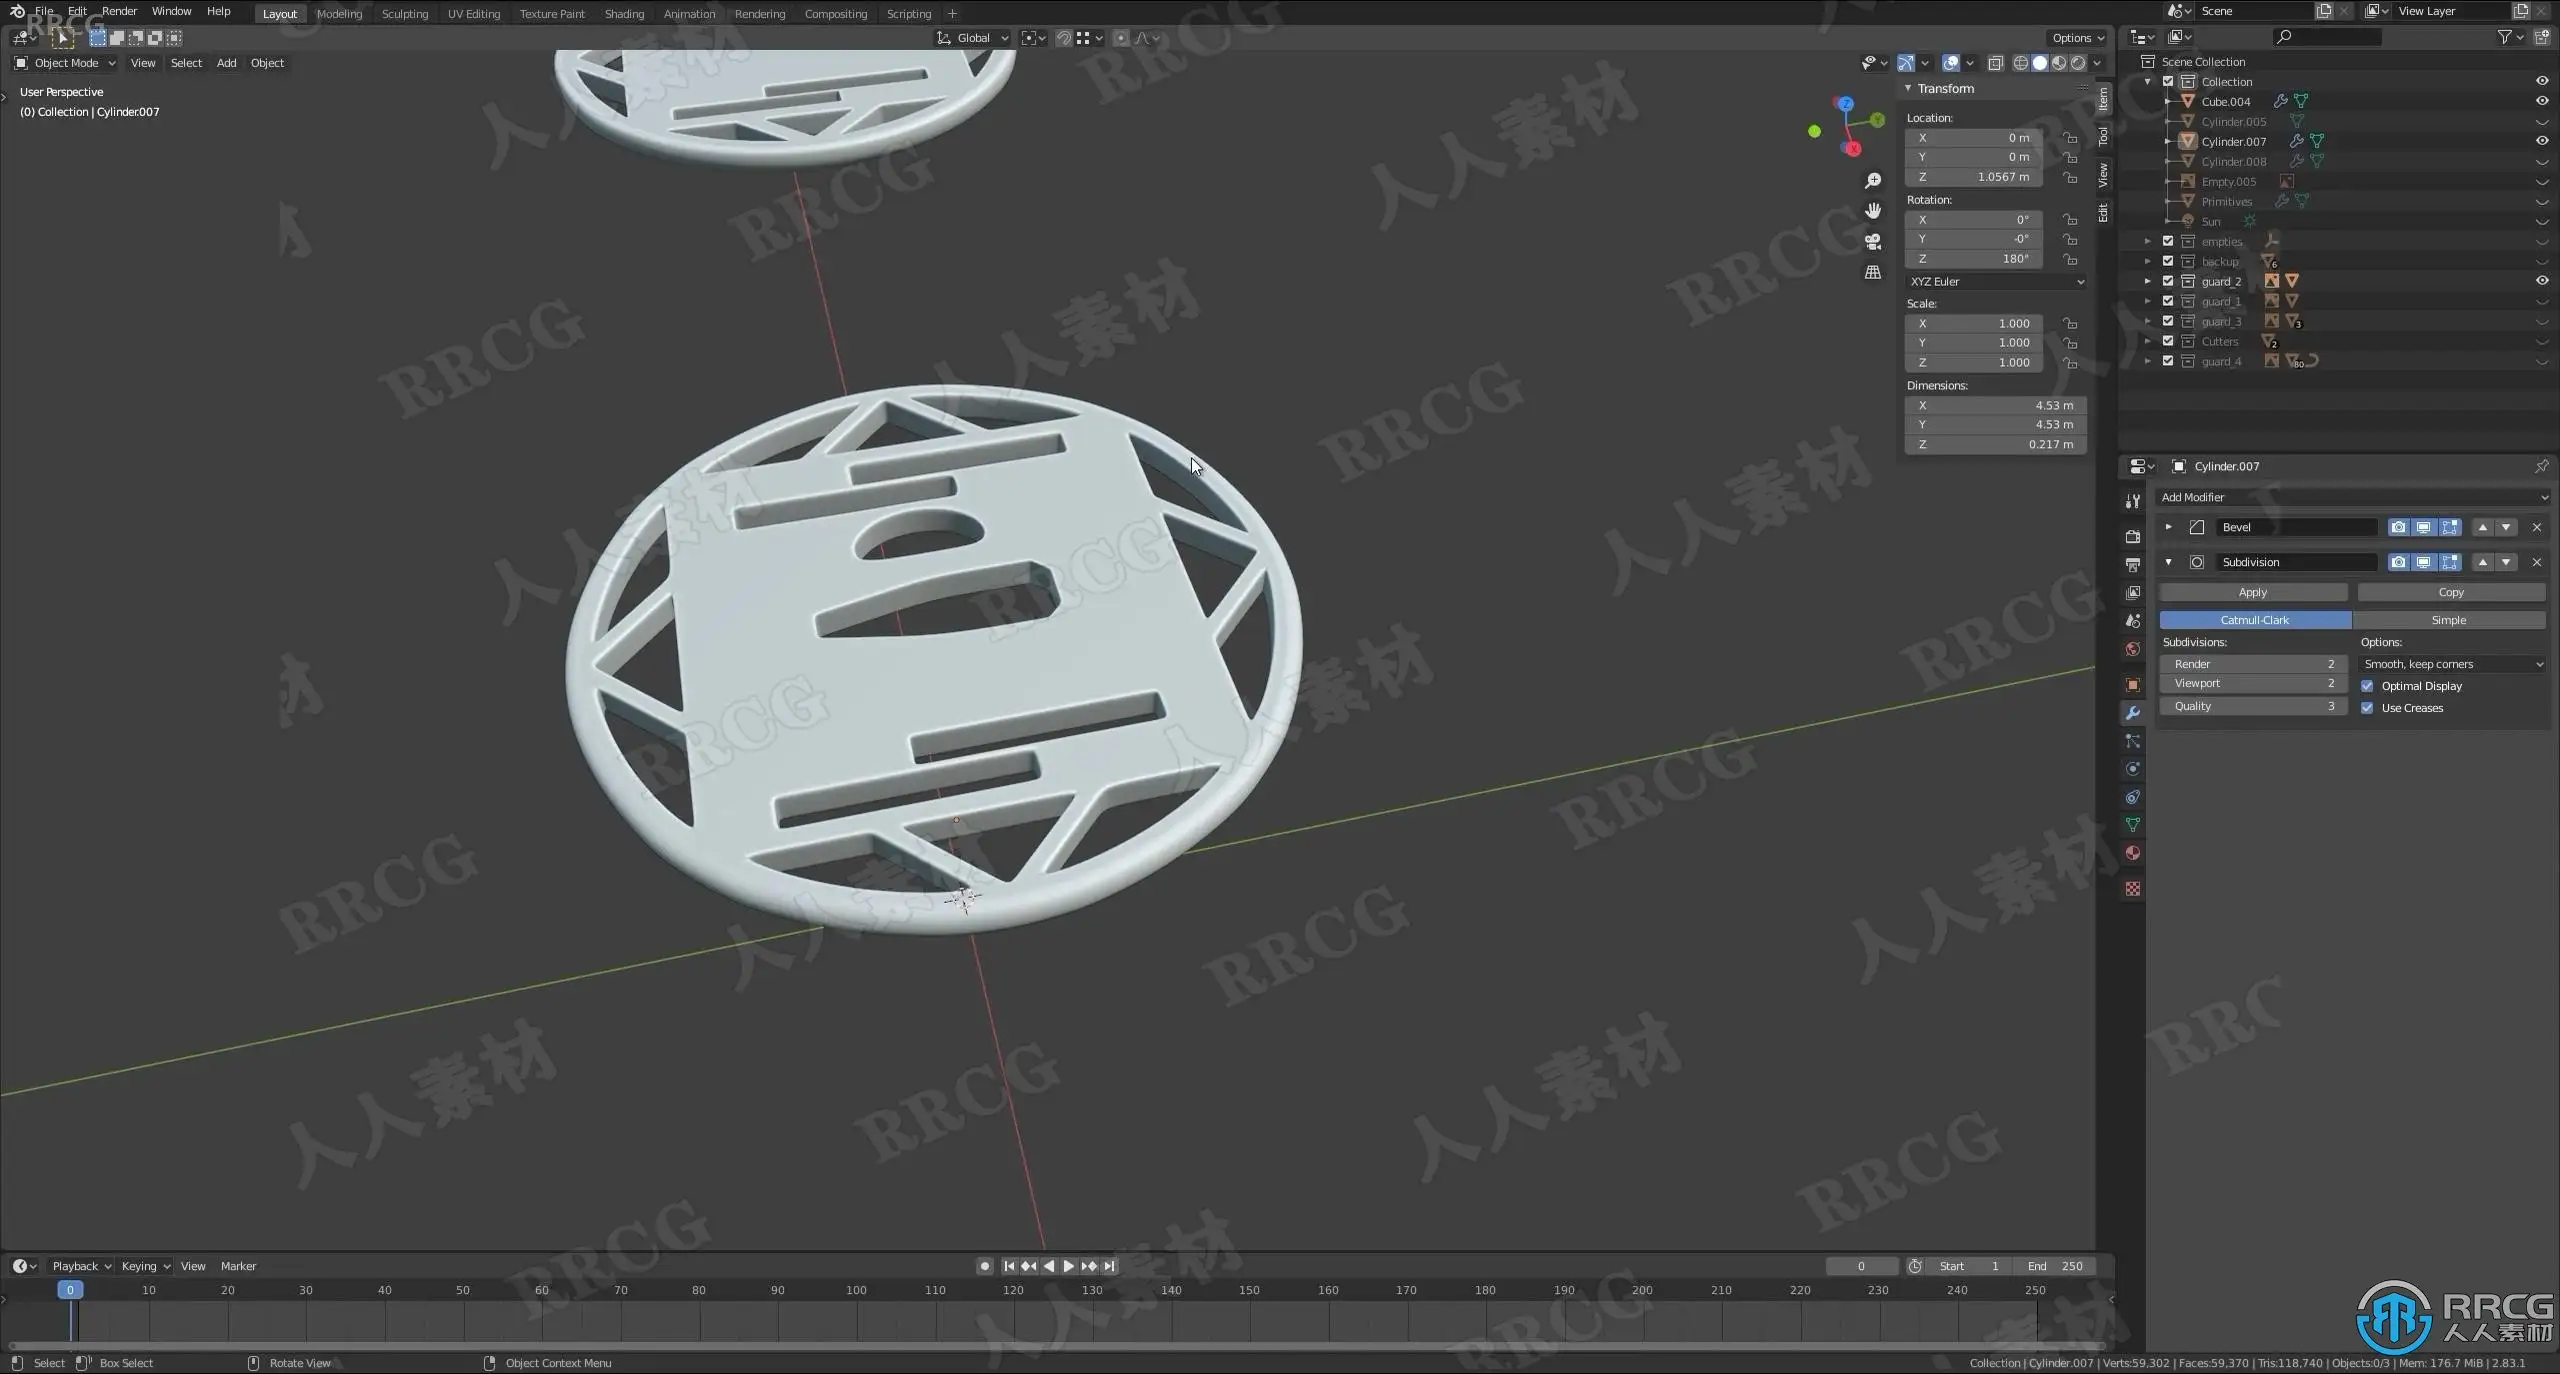Open the Material properties tab icon

[2133, 853]
